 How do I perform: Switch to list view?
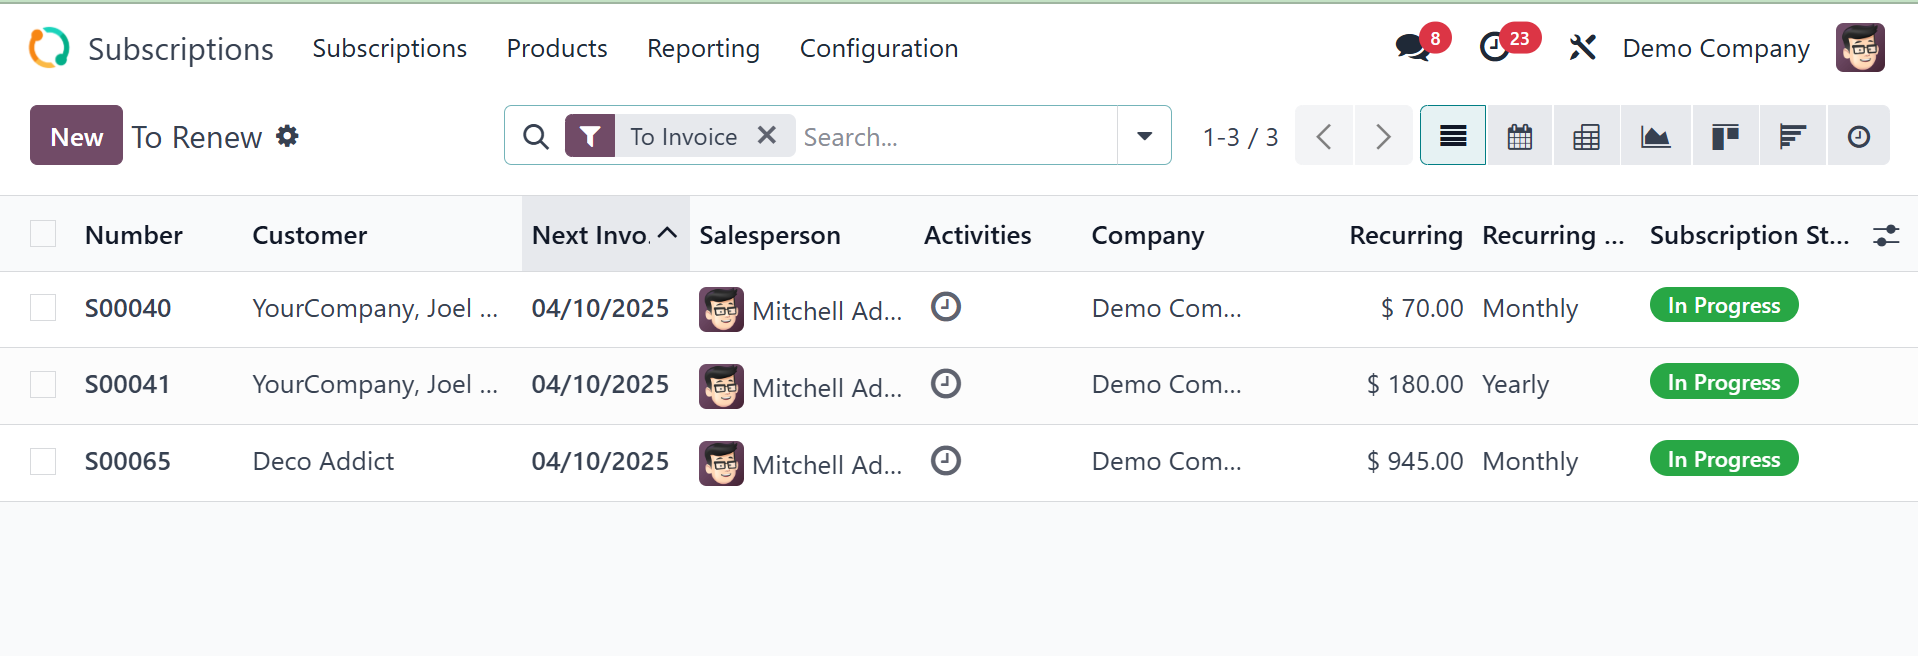pos(1453,136)
